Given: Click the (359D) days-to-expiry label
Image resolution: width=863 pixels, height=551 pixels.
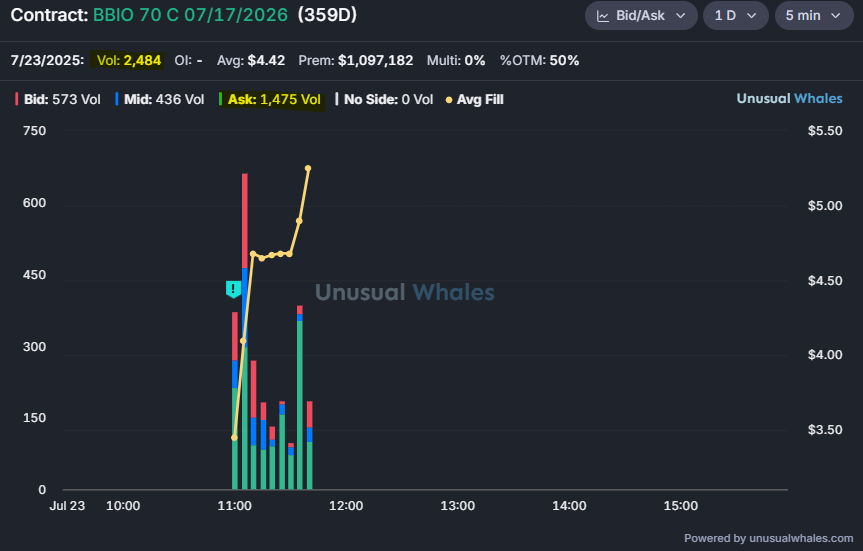Looking at the screenshot, I should coord(327,15).
